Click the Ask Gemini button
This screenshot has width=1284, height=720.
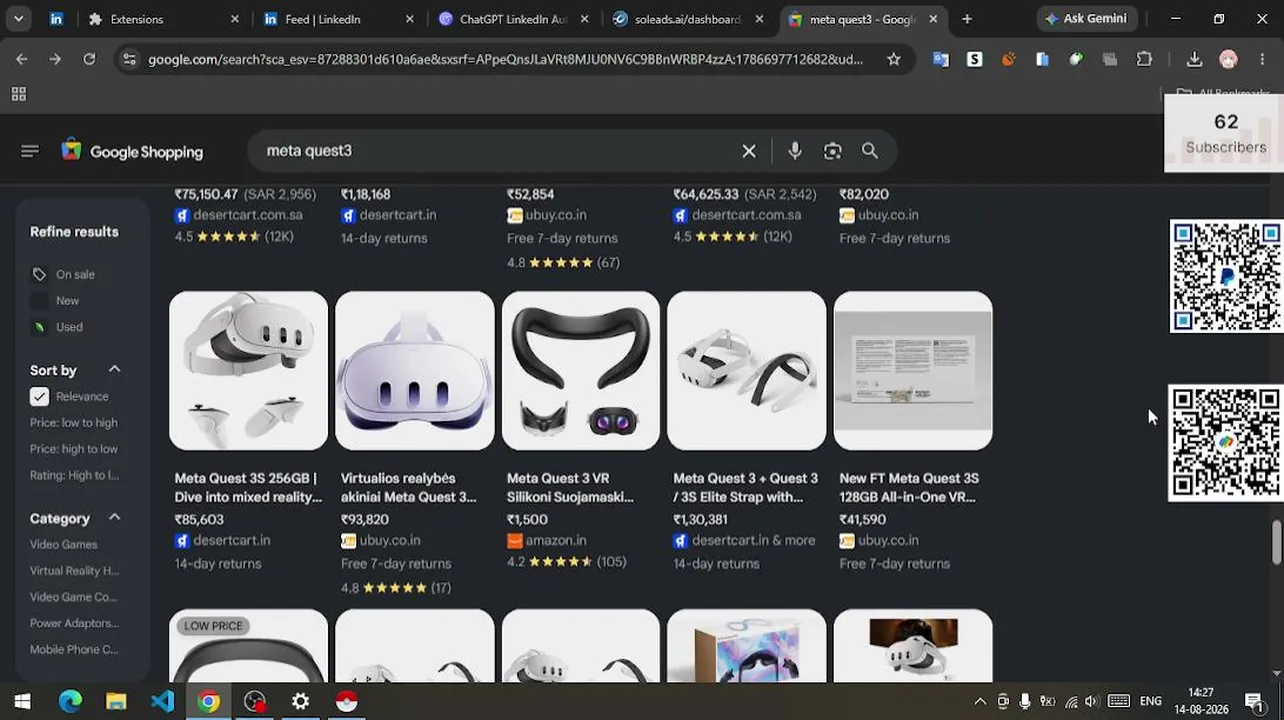[x=1085, y=19]
